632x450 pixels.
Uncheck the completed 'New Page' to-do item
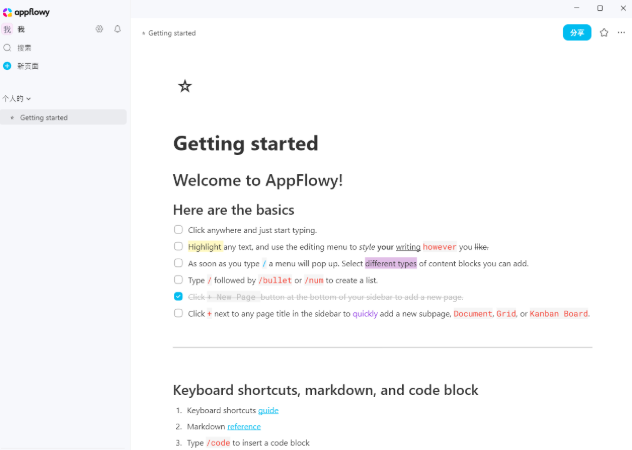178,297
